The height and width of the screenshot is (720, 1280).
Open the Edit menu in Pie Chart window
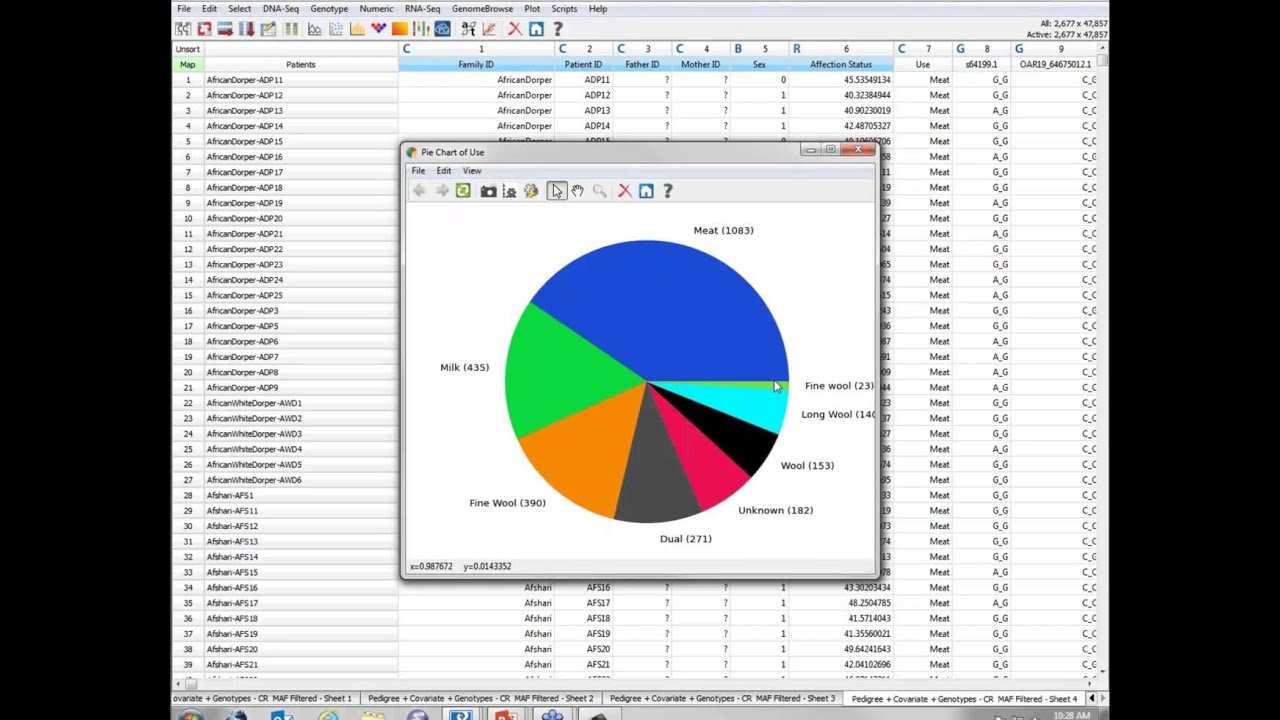tap(443, 171)
